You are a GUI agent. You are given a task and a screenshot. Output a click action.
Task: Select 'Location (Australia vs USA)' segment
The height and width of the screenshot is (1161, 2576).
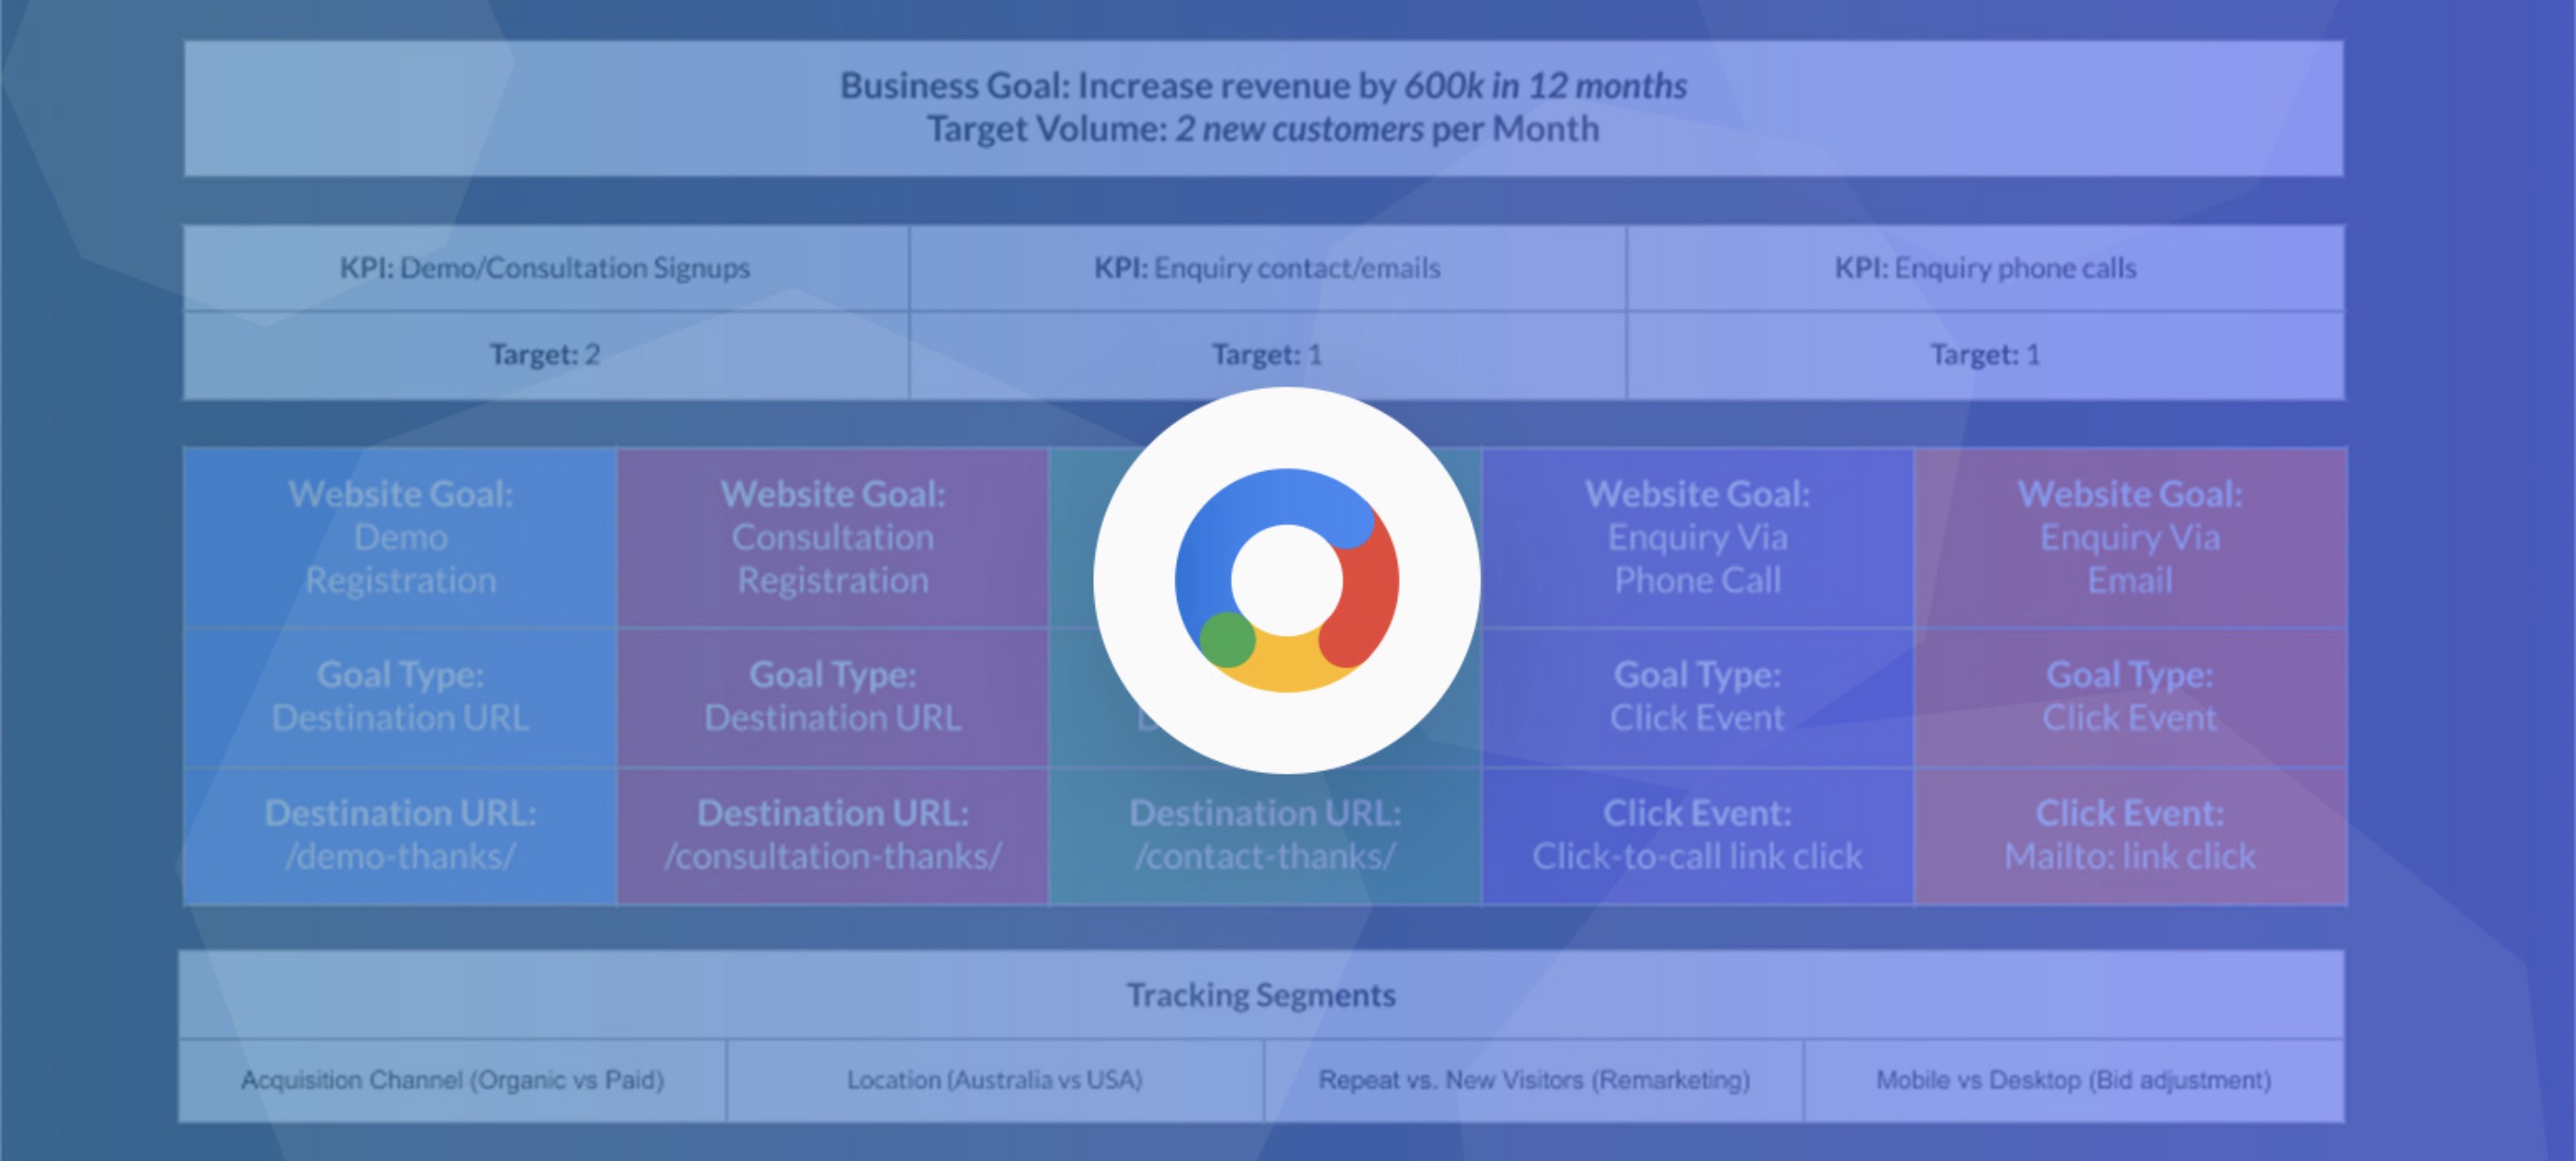(x=995, y=1081)
